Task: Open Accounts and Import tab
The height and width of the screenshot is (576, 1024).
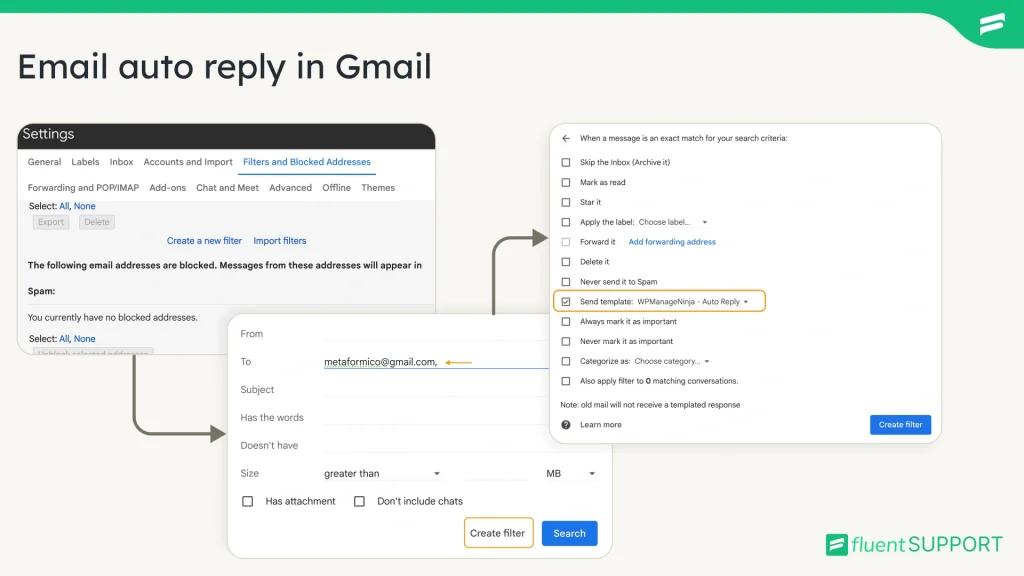Action: point(188,162)
